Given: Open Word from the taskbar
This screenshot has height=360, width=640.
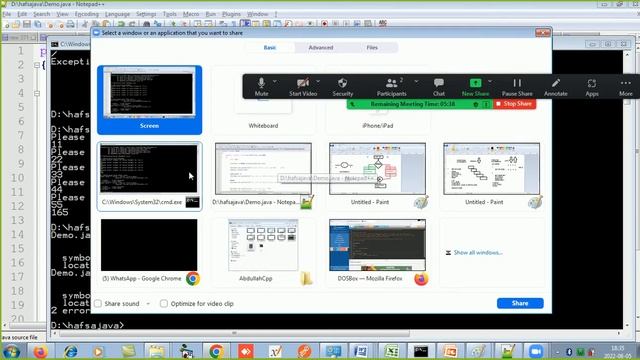Looking at the screenshot, I should click(x=361, y=351).
